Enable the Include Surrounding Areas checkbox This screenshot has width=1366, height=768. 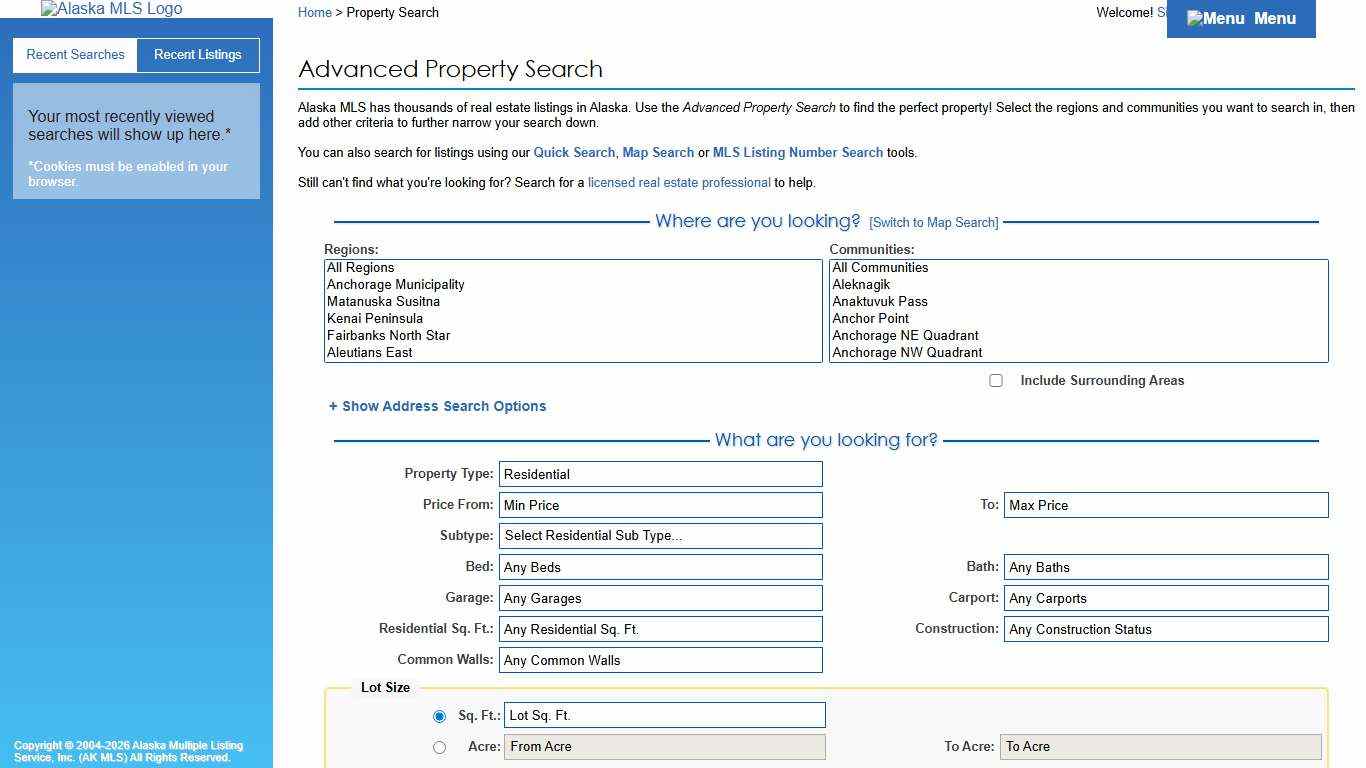(x=996, y=380)
